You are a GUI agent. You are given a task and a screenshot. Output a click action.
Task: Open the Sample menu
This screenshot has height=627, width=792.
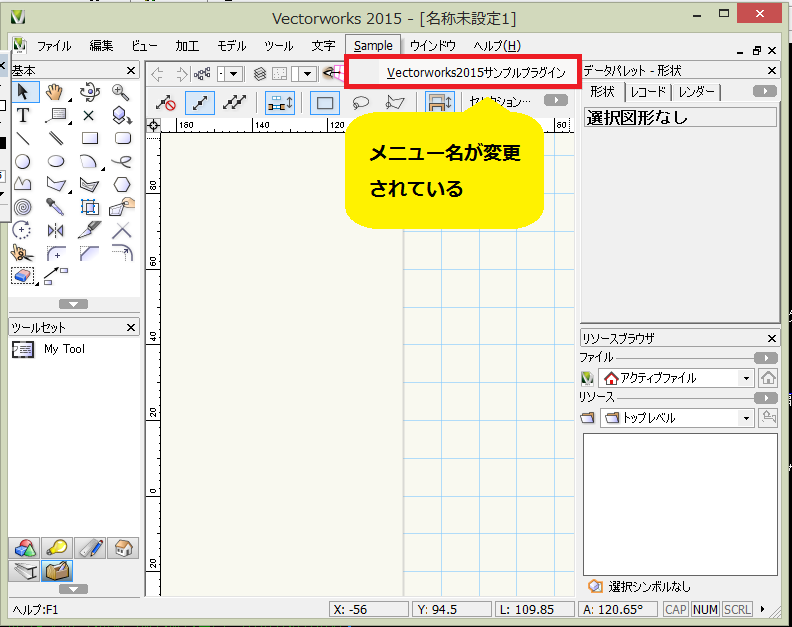(373, 45)
